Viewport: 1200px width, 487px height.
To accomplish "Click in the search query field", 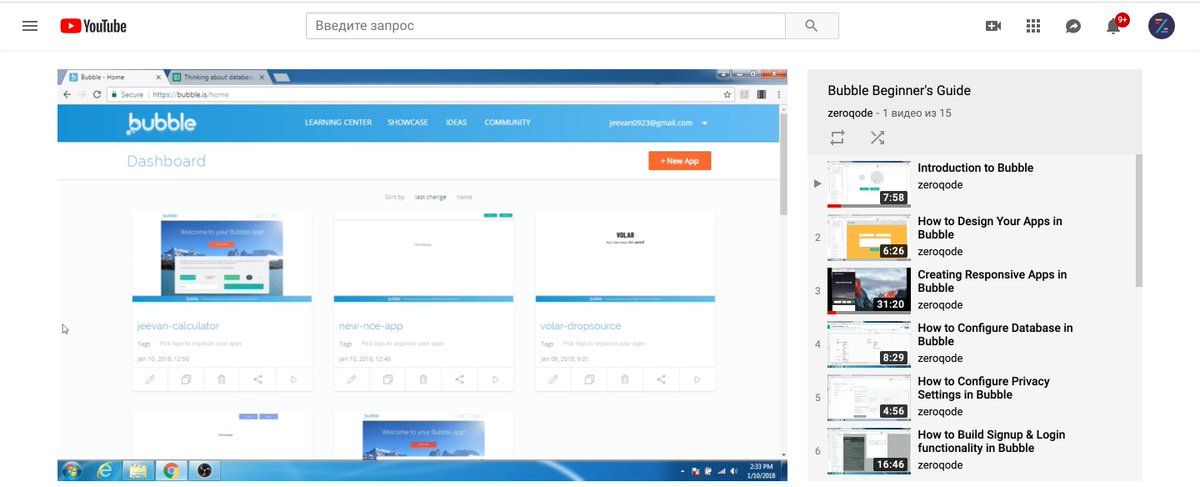I will (546, 26).
